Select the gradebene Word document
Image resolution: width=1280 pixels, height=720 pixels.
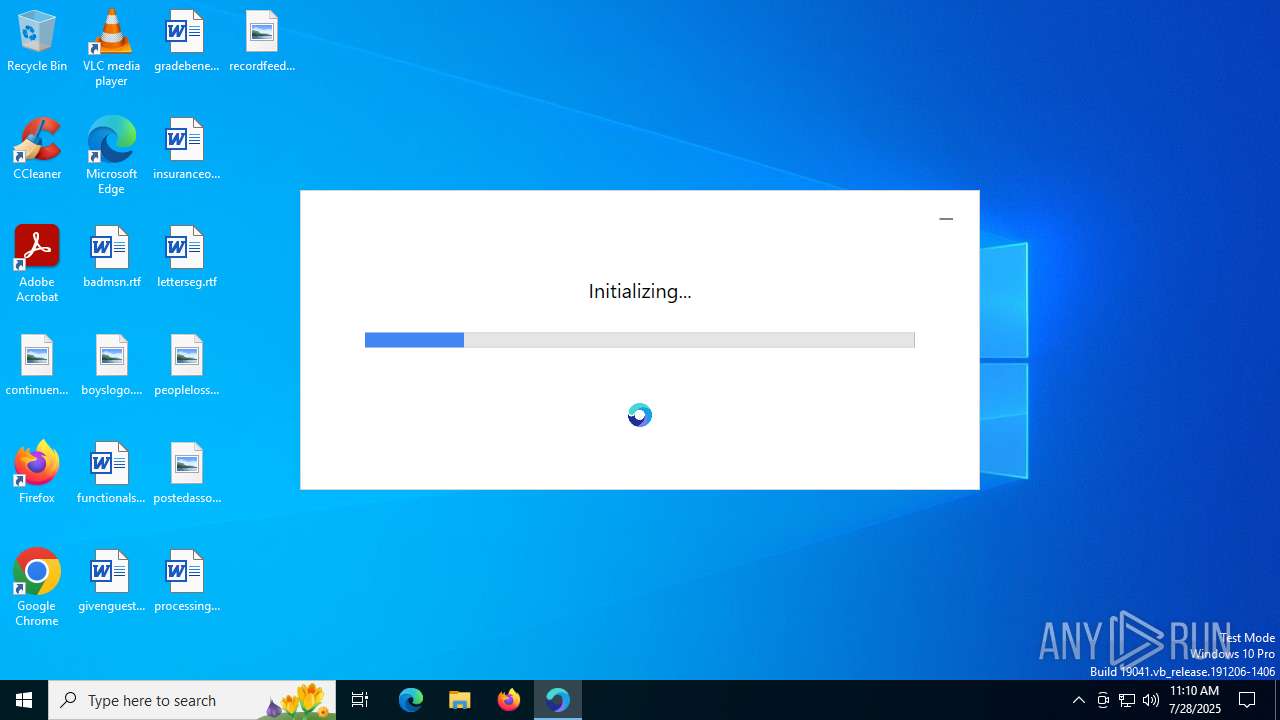186,42
